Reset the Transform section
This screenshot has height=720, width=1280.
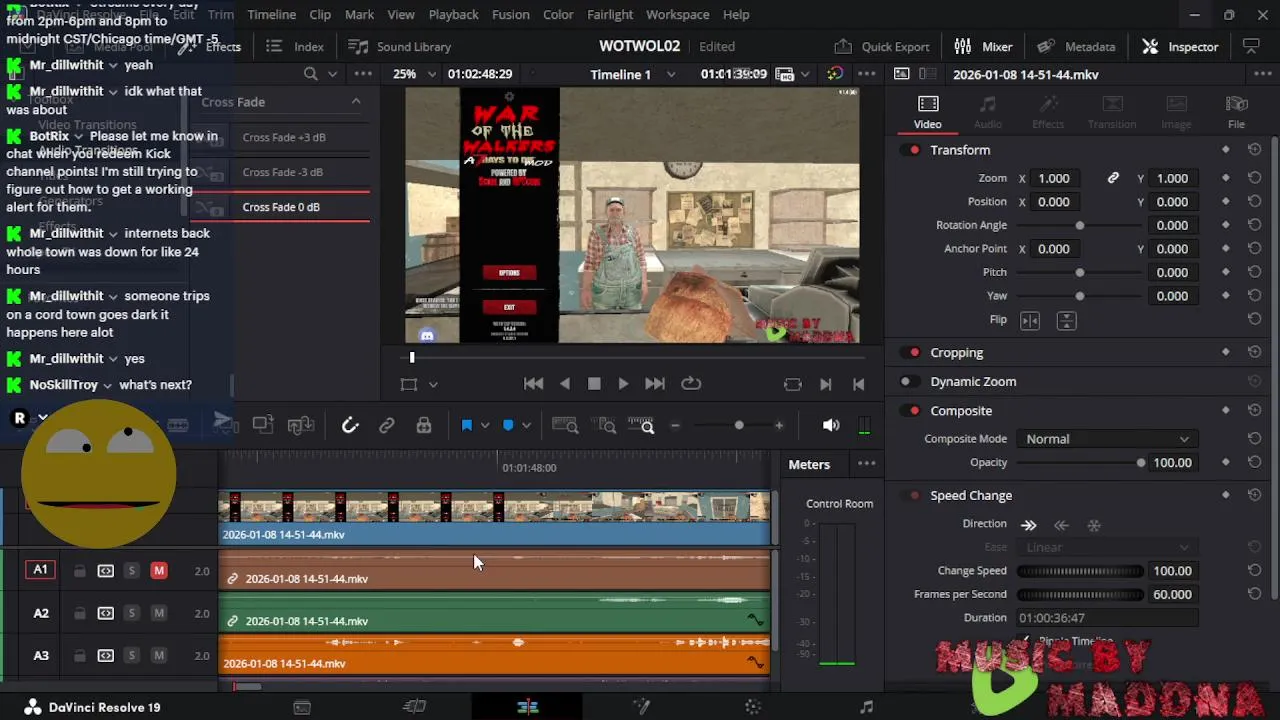(x=1254, y=150)
